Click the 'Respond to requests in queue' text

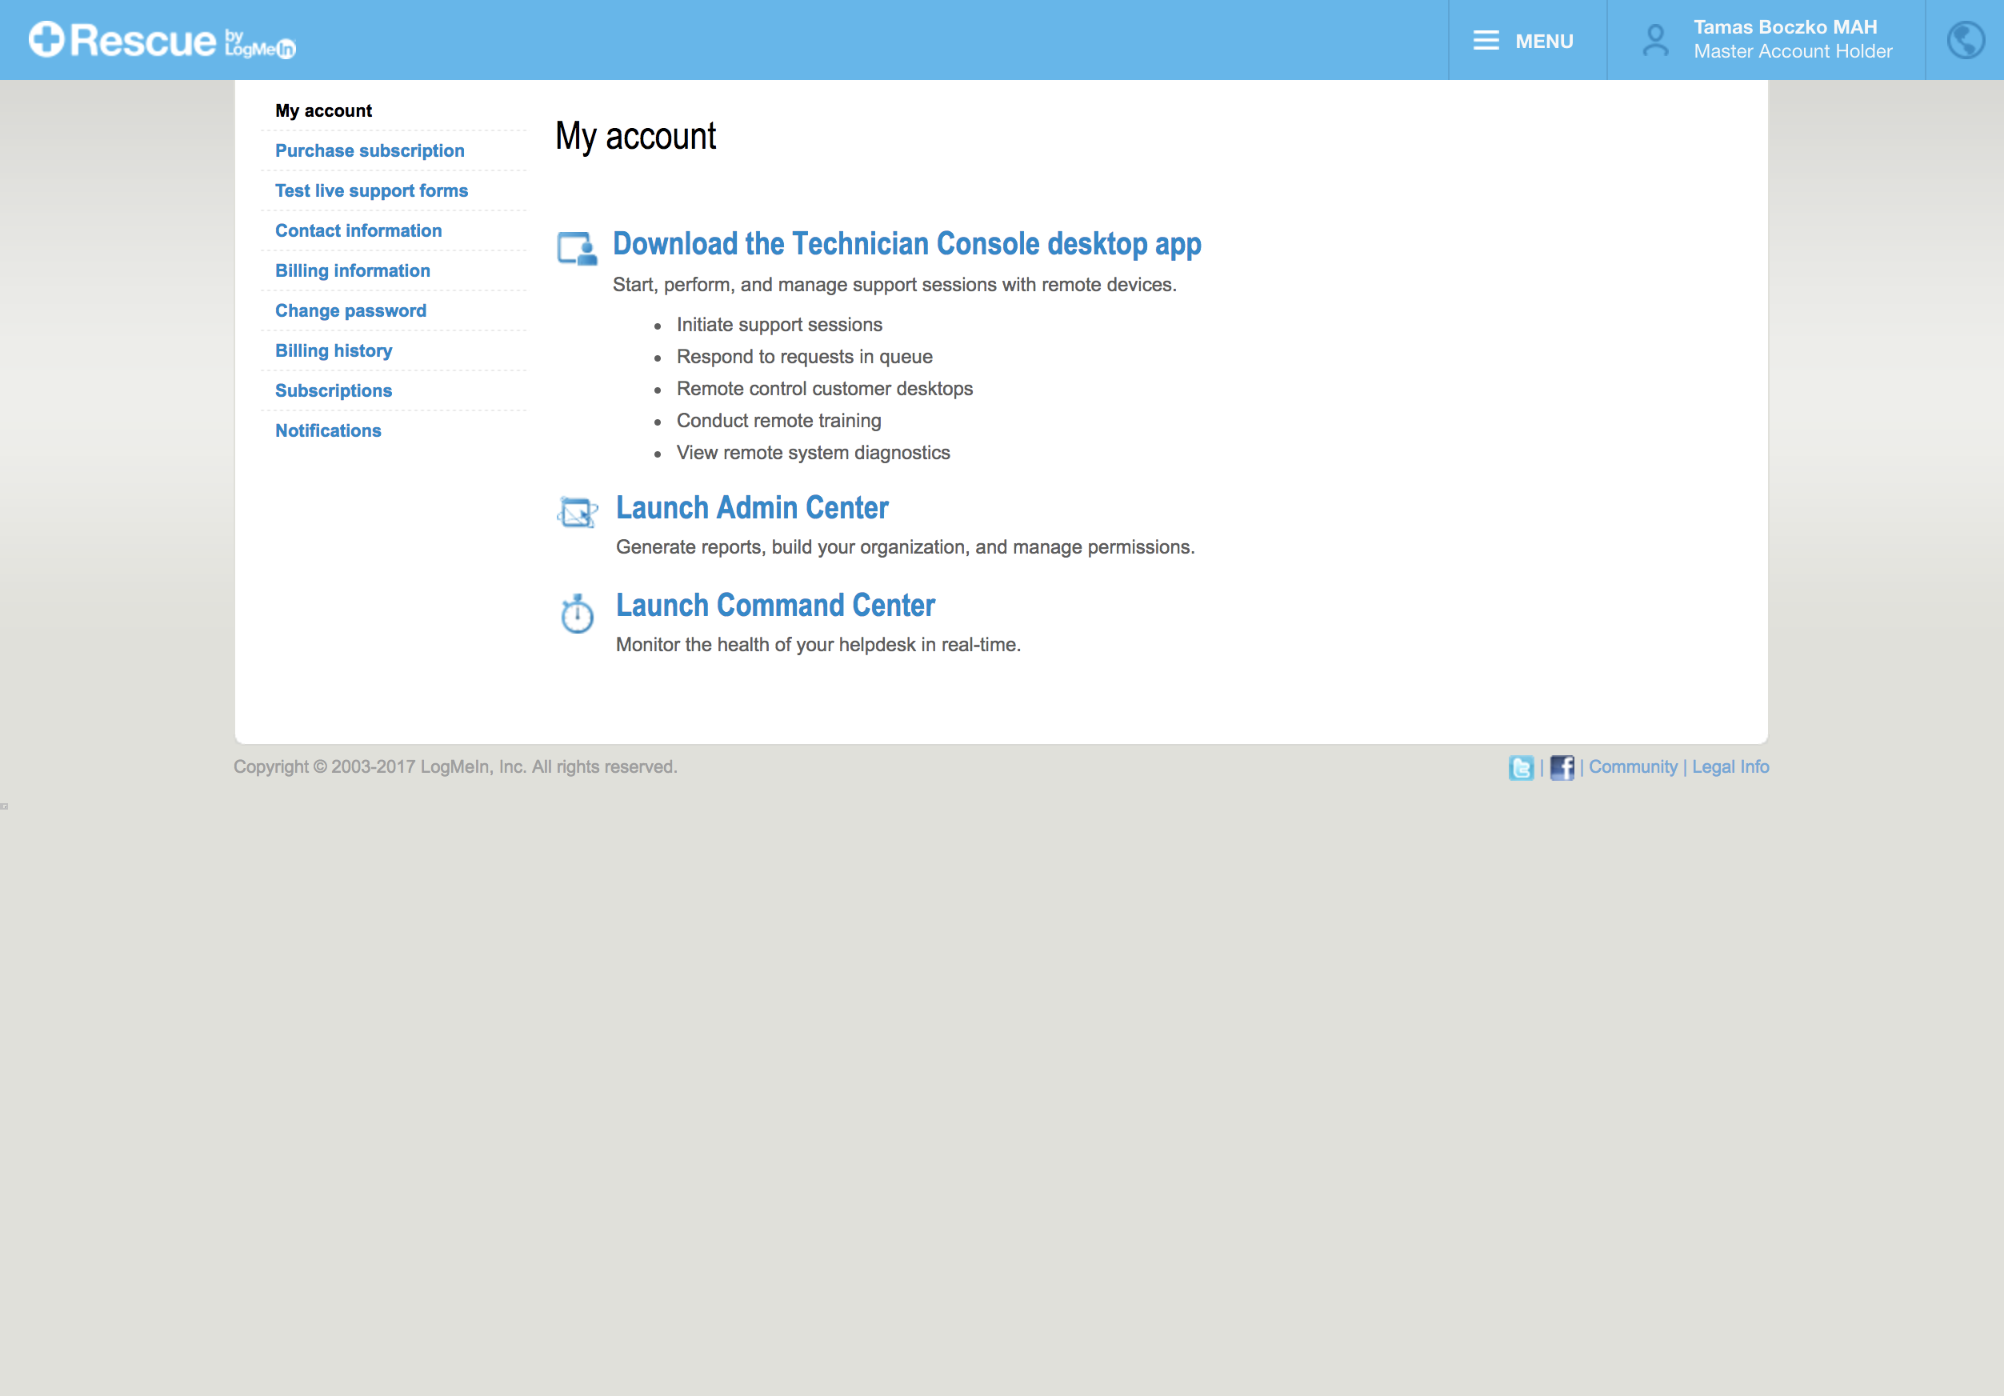pos(804,357)
